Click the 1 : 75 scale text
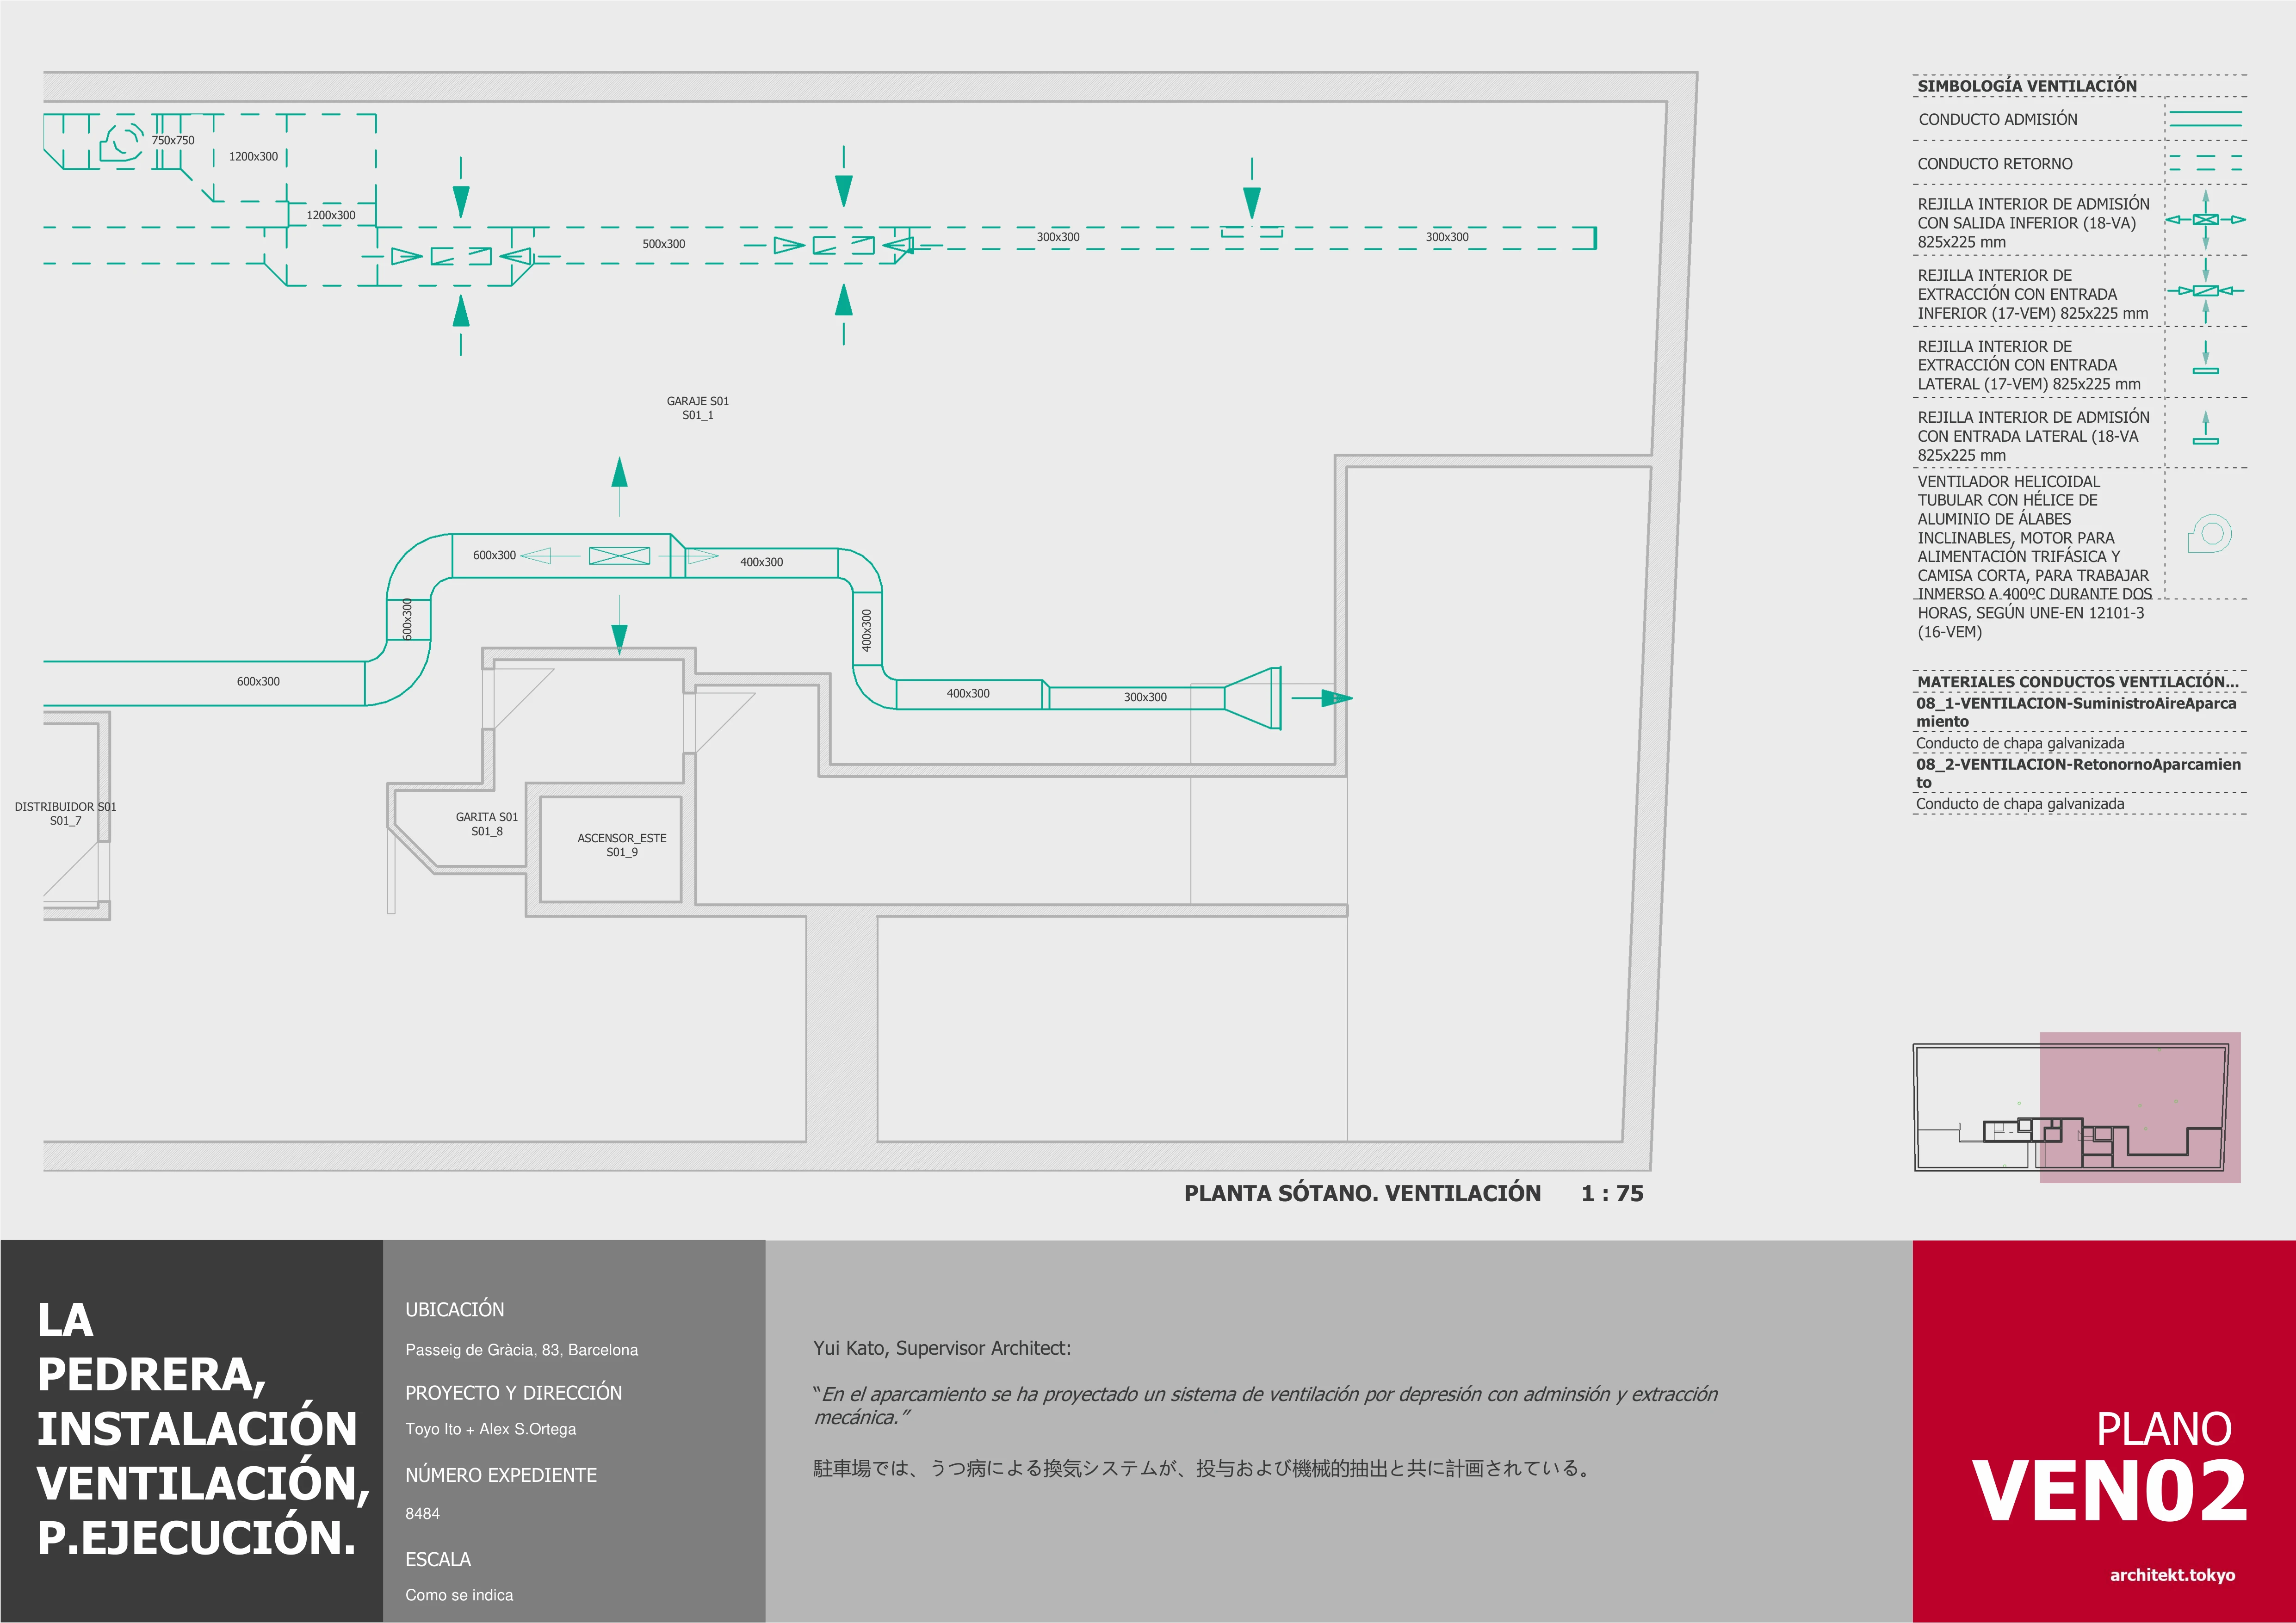Image resolution: width=2296 pixels, height=1623 pixels. (x=1612, y=1193)
